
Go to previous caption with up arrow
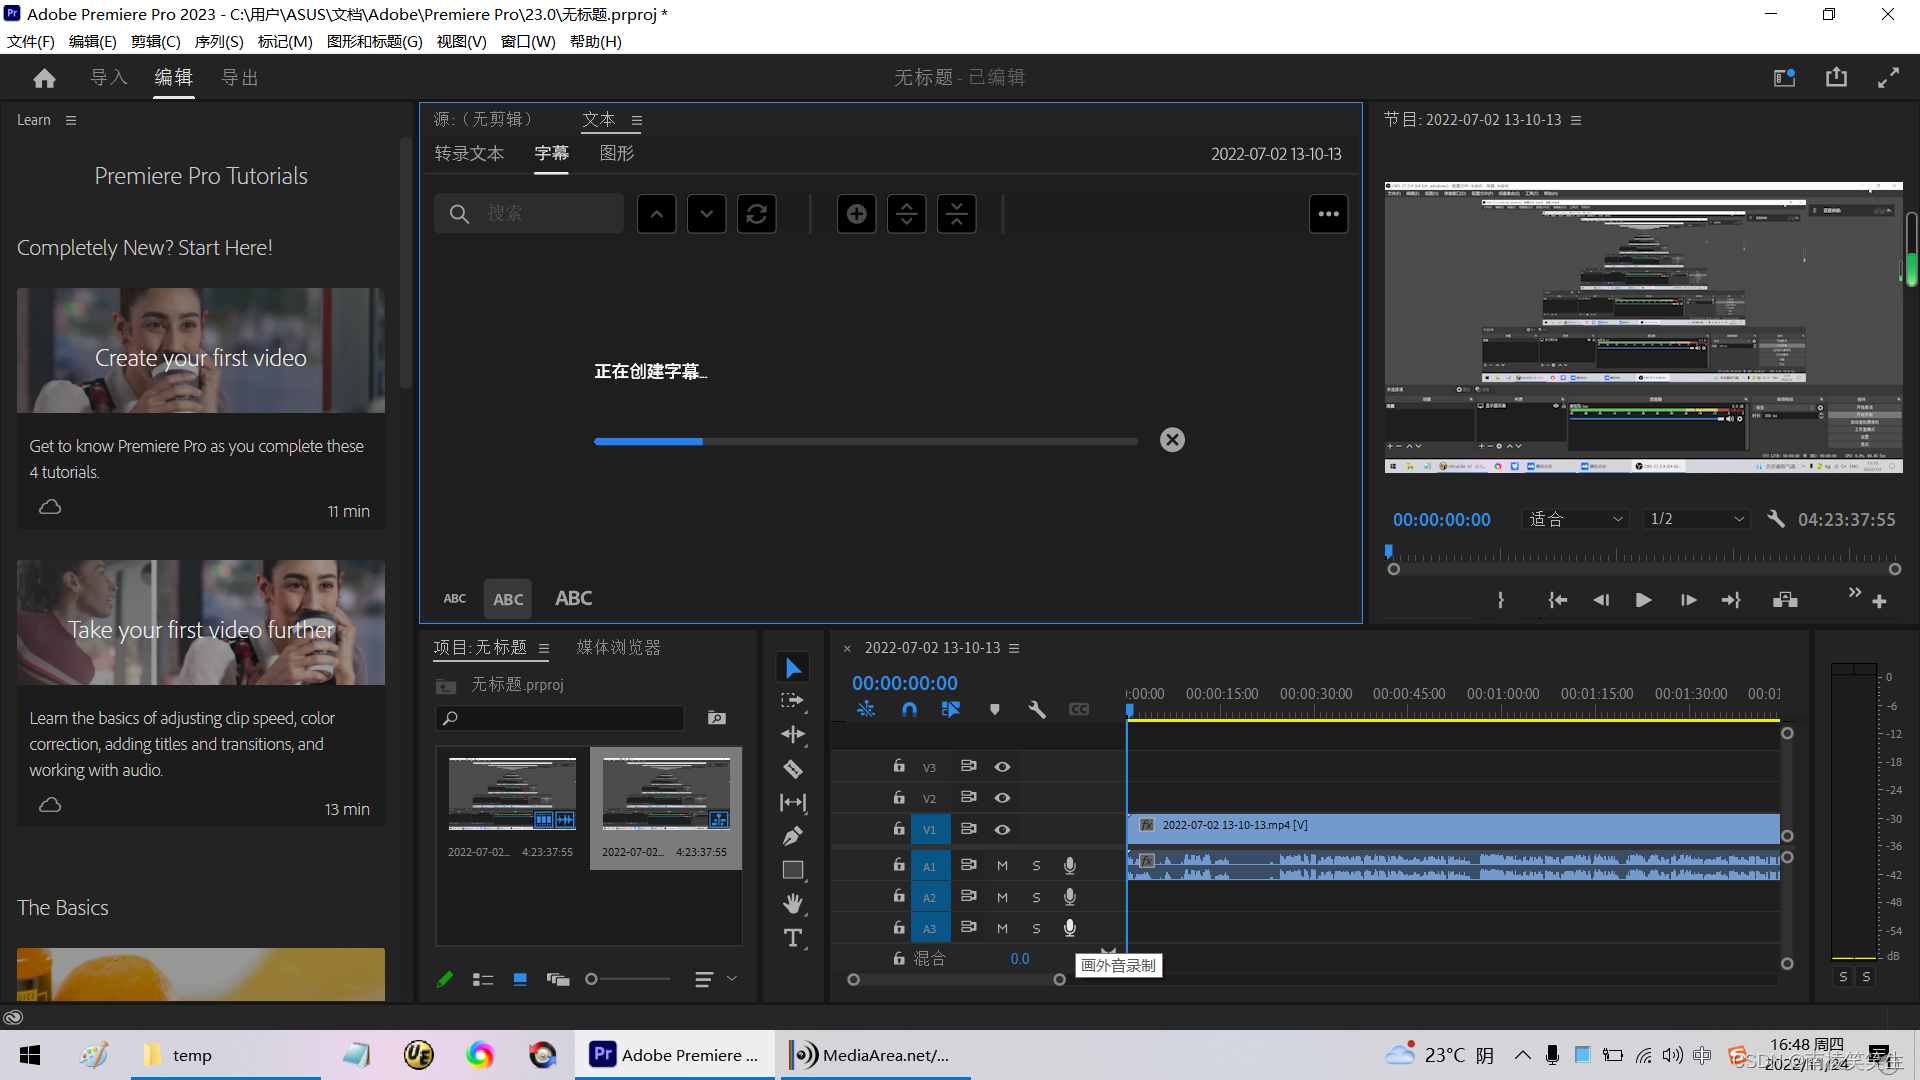tap(657, 214)
